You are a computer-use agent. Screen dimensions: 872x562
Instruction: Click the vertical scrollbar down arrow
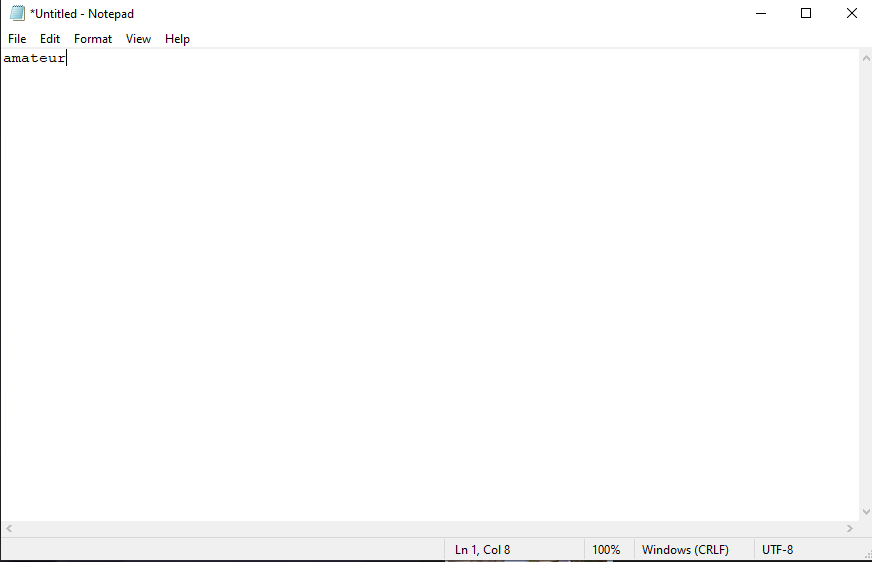(865, 512)
